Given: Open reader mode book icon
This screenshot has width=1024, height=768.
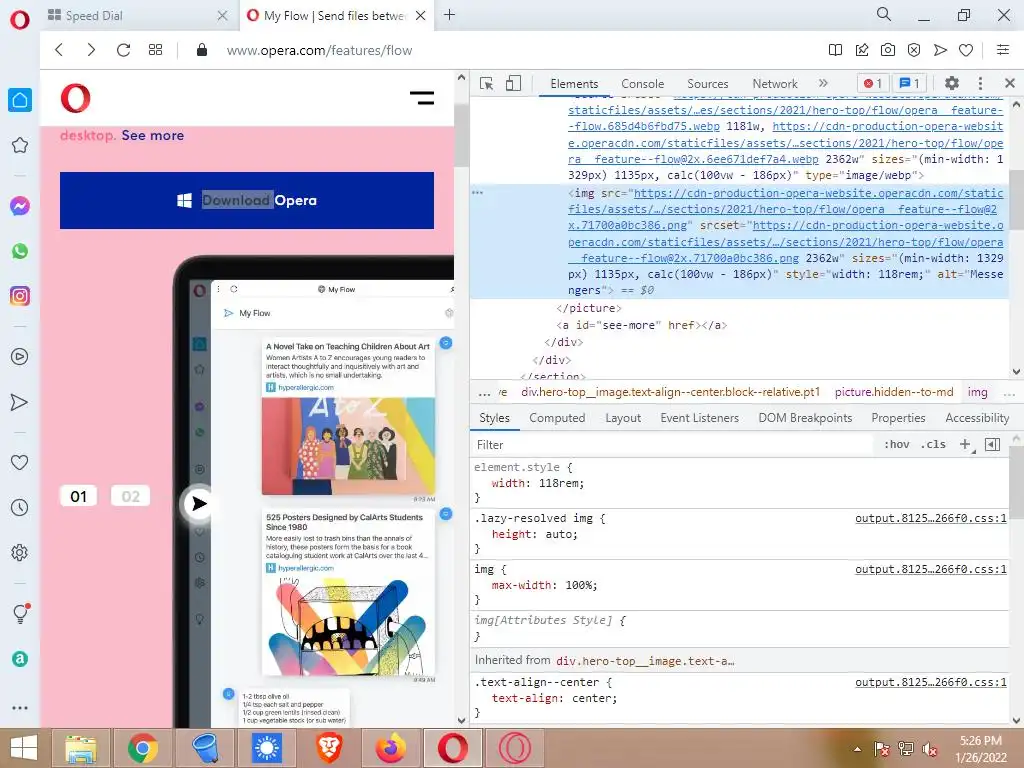Looking at the screenshot, I should click(x=835, y=50).
